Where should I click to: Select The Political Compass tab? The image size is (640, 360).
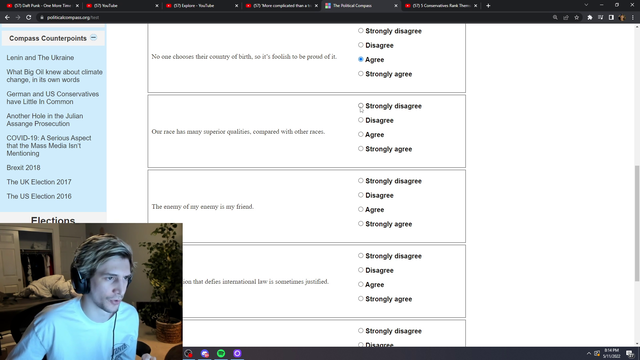tap(361, 6)
